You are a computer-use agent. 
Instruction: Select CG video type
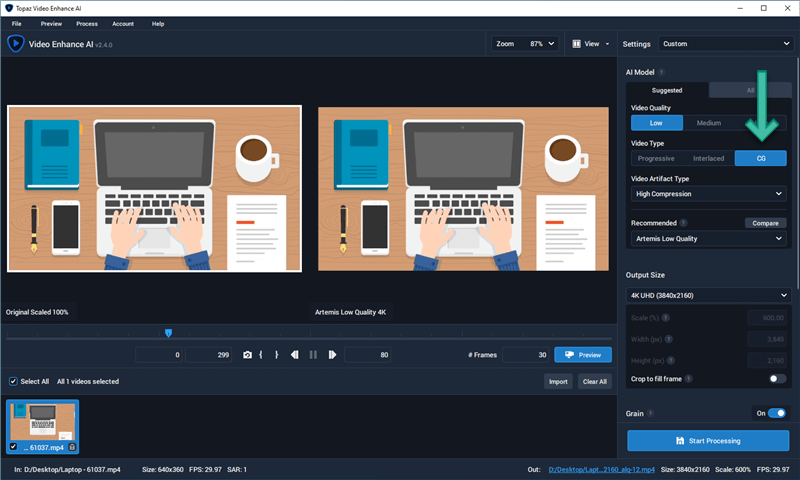click(761, 158)
